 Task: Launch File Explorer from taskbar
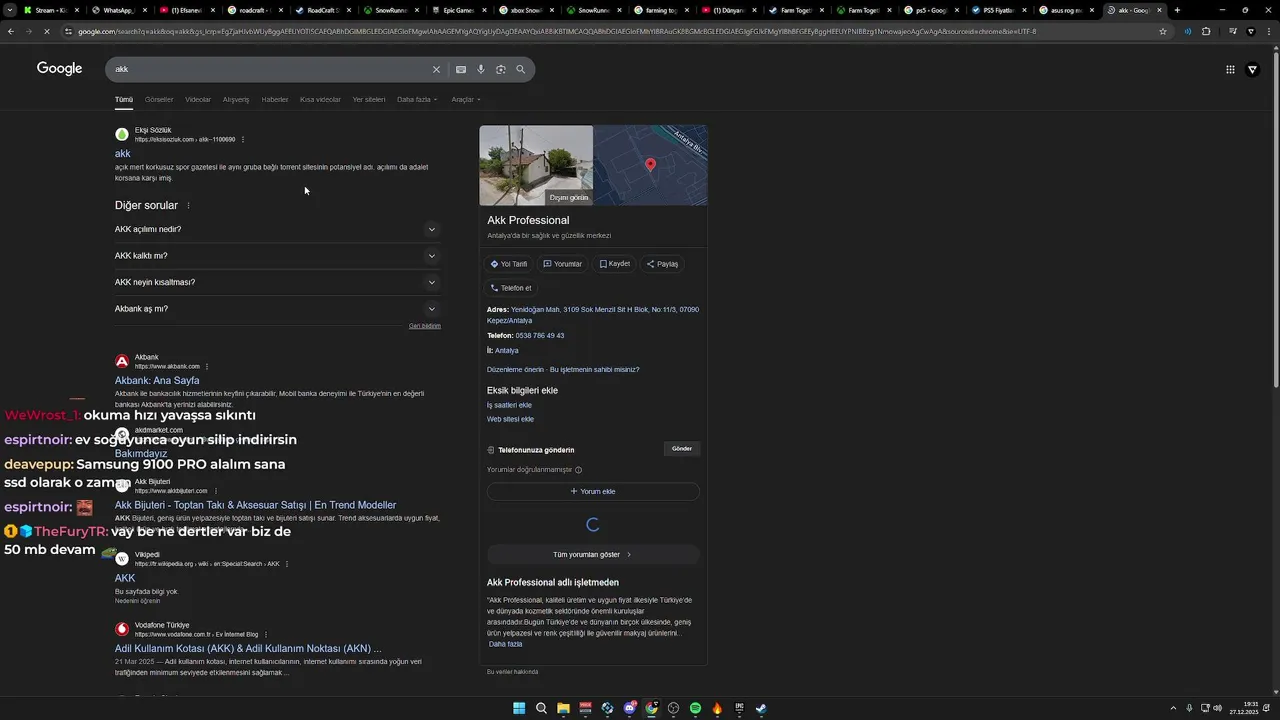(x=563, y=708)
